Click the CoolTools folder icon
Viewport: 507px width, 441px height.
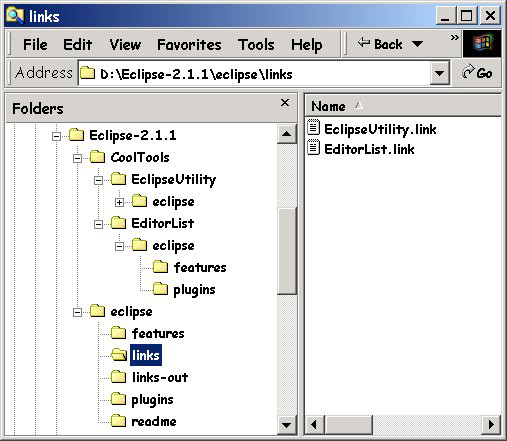(x=97, y=157)
